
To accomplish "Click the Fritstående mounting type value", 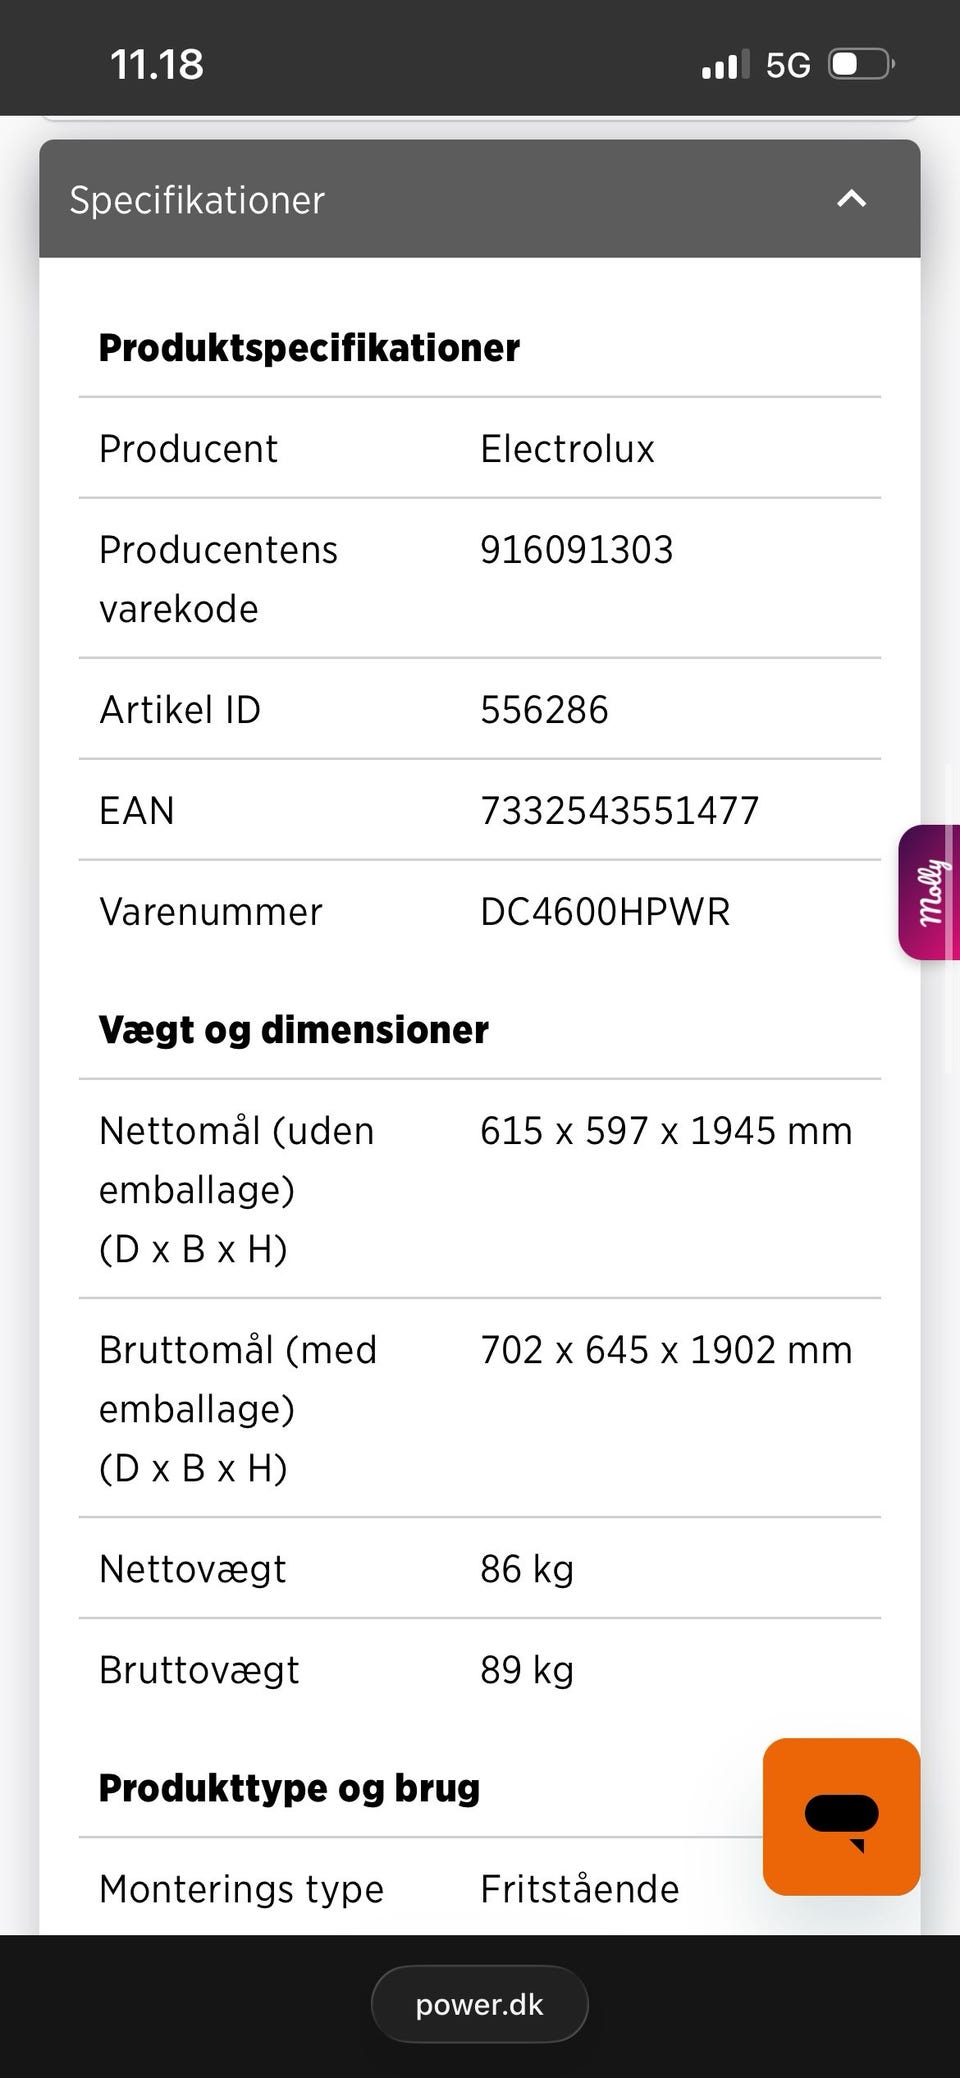I will point(580,1889).
